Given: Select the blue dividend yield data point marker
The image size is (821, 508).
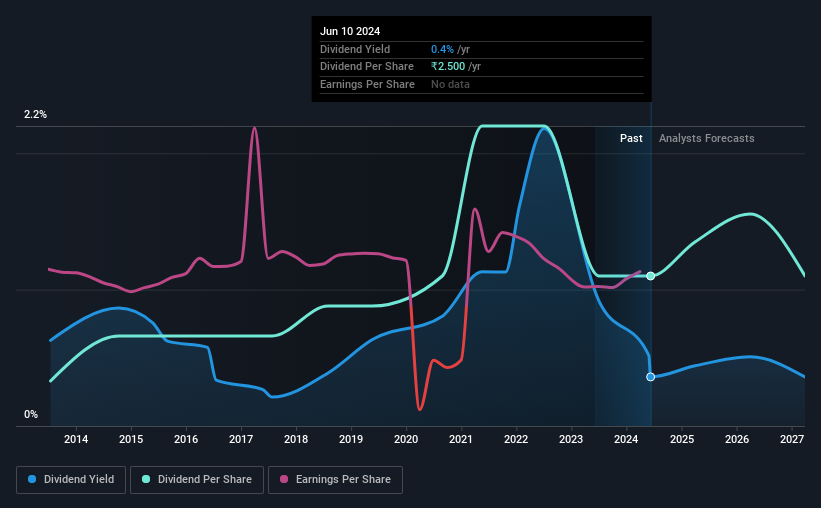Looking at the screenshot, I should pos(650,377).
